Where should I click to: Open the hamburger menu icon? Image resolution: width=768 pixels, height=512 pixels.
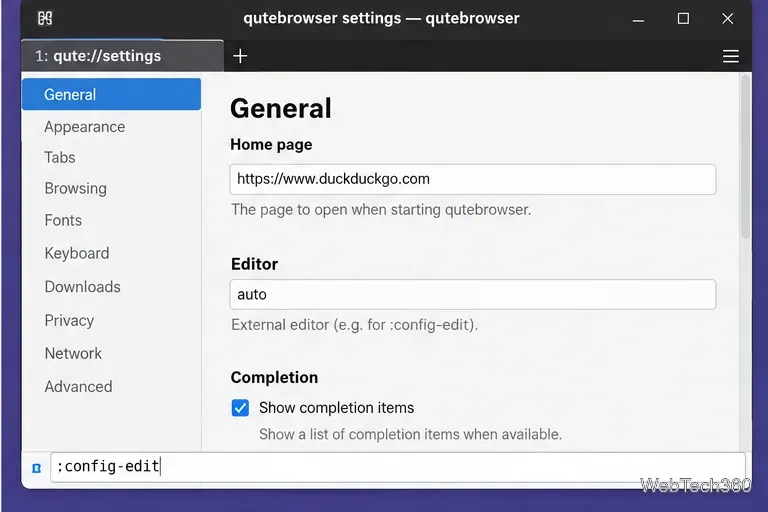[x=730, y=56]
